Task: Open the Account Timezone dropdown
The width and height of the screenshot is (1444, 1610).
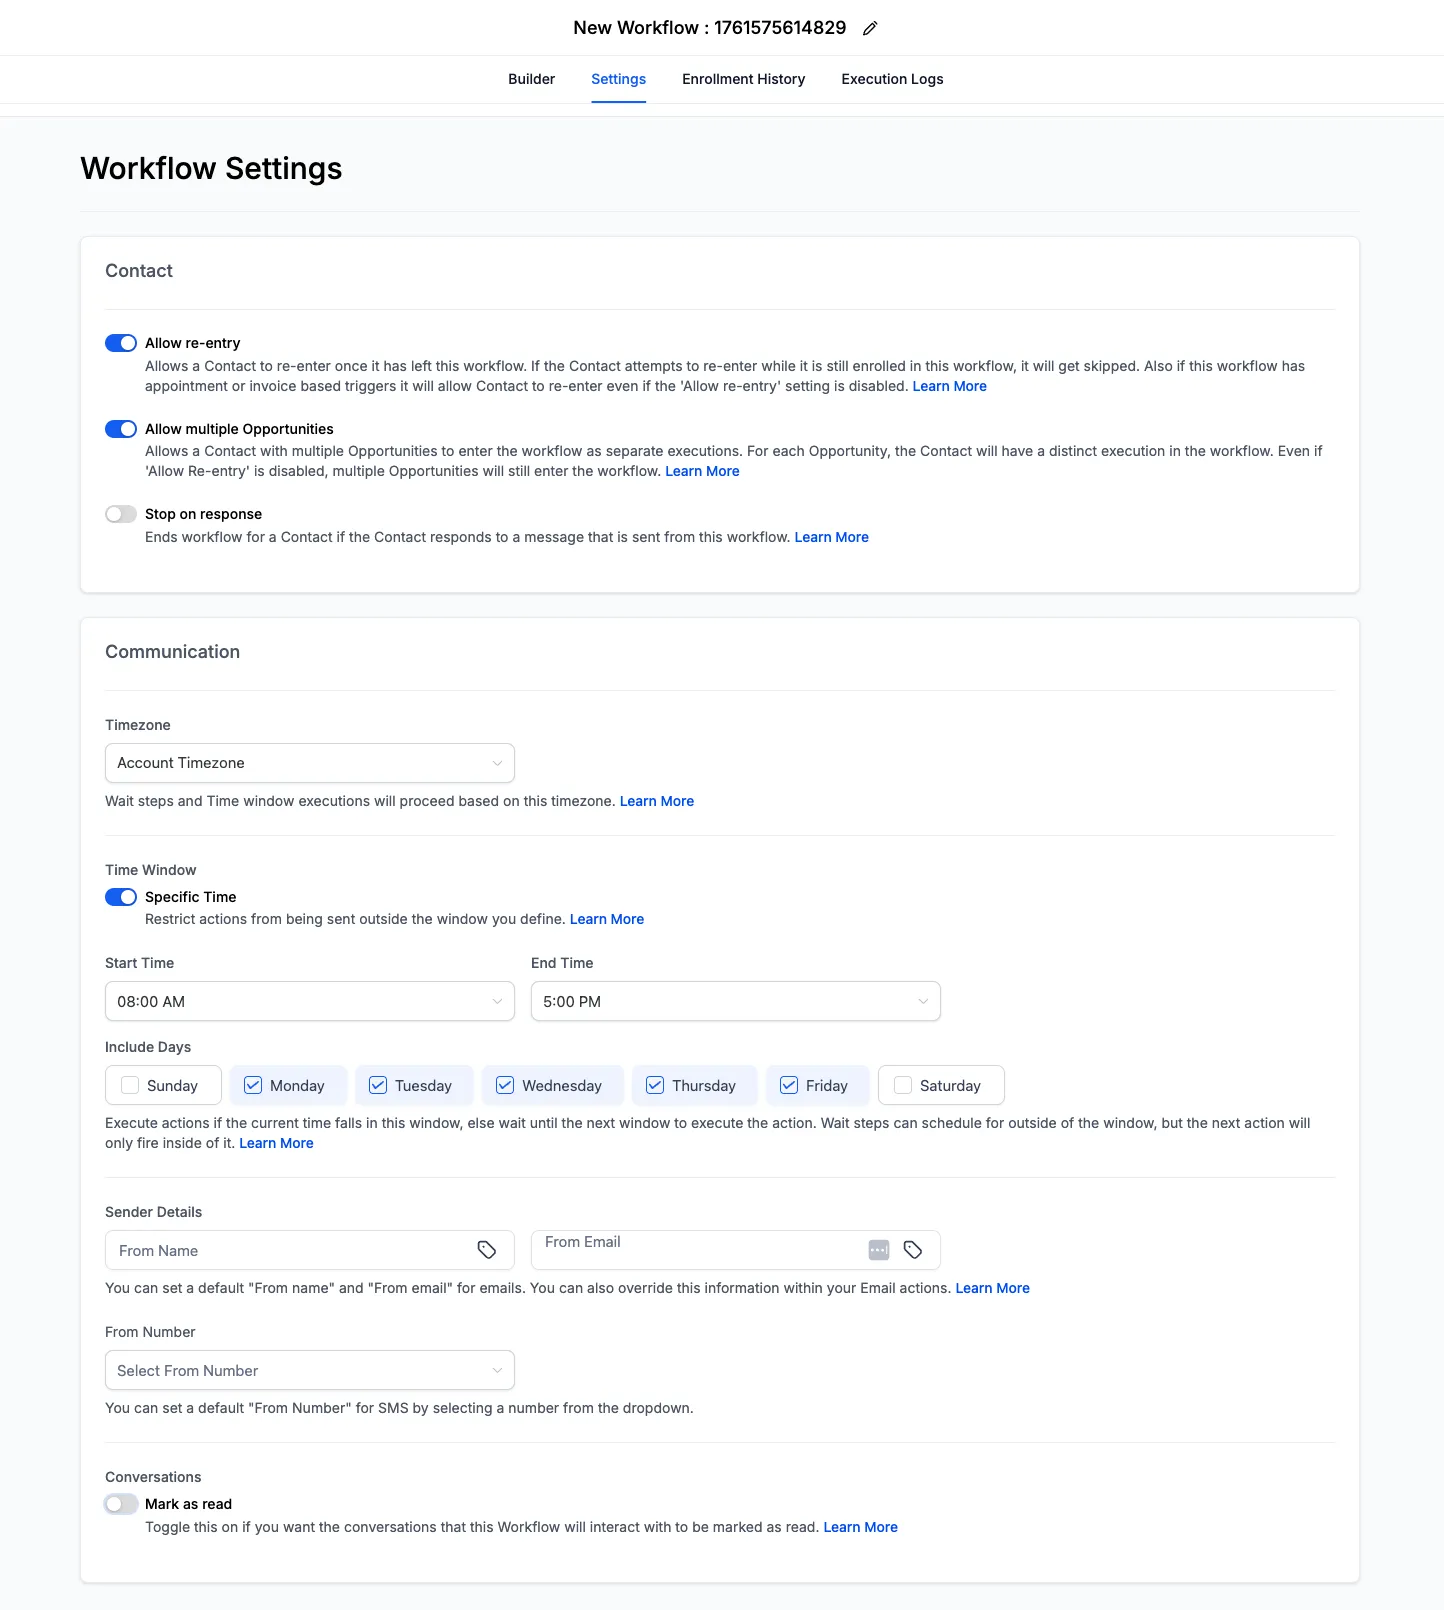Action: 310,763
